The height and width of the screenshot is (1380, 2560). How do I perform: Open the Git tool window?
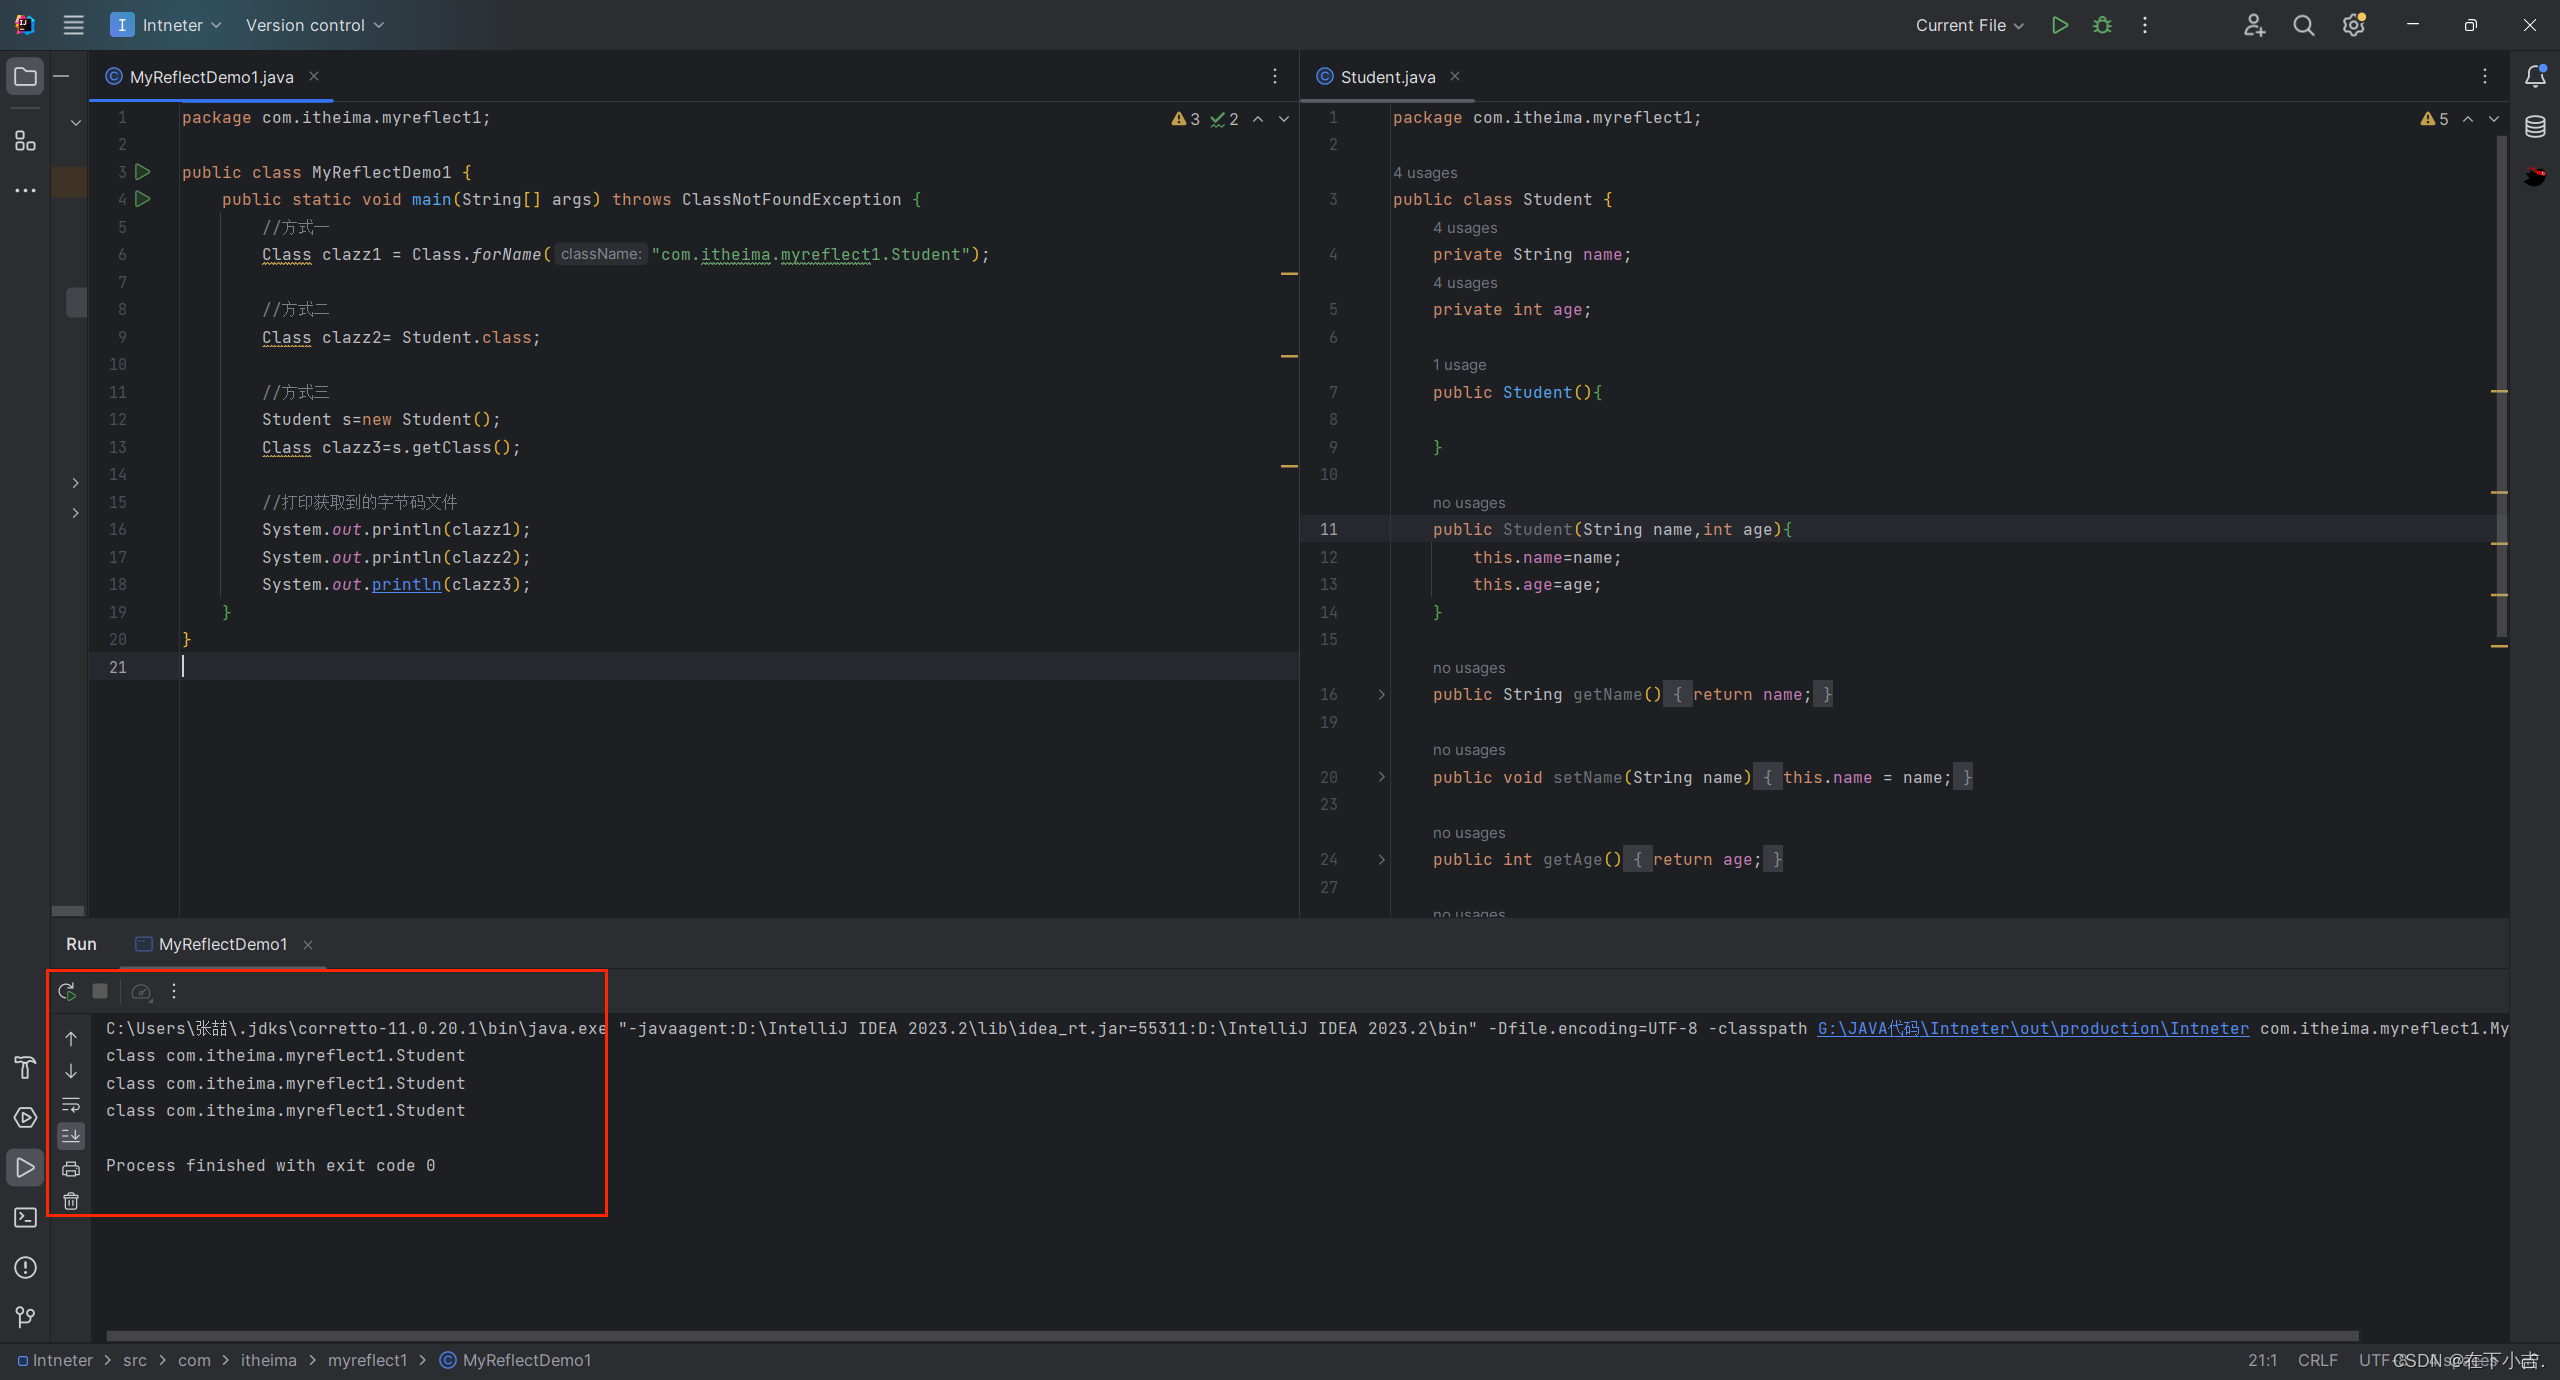coord(25,1317)
